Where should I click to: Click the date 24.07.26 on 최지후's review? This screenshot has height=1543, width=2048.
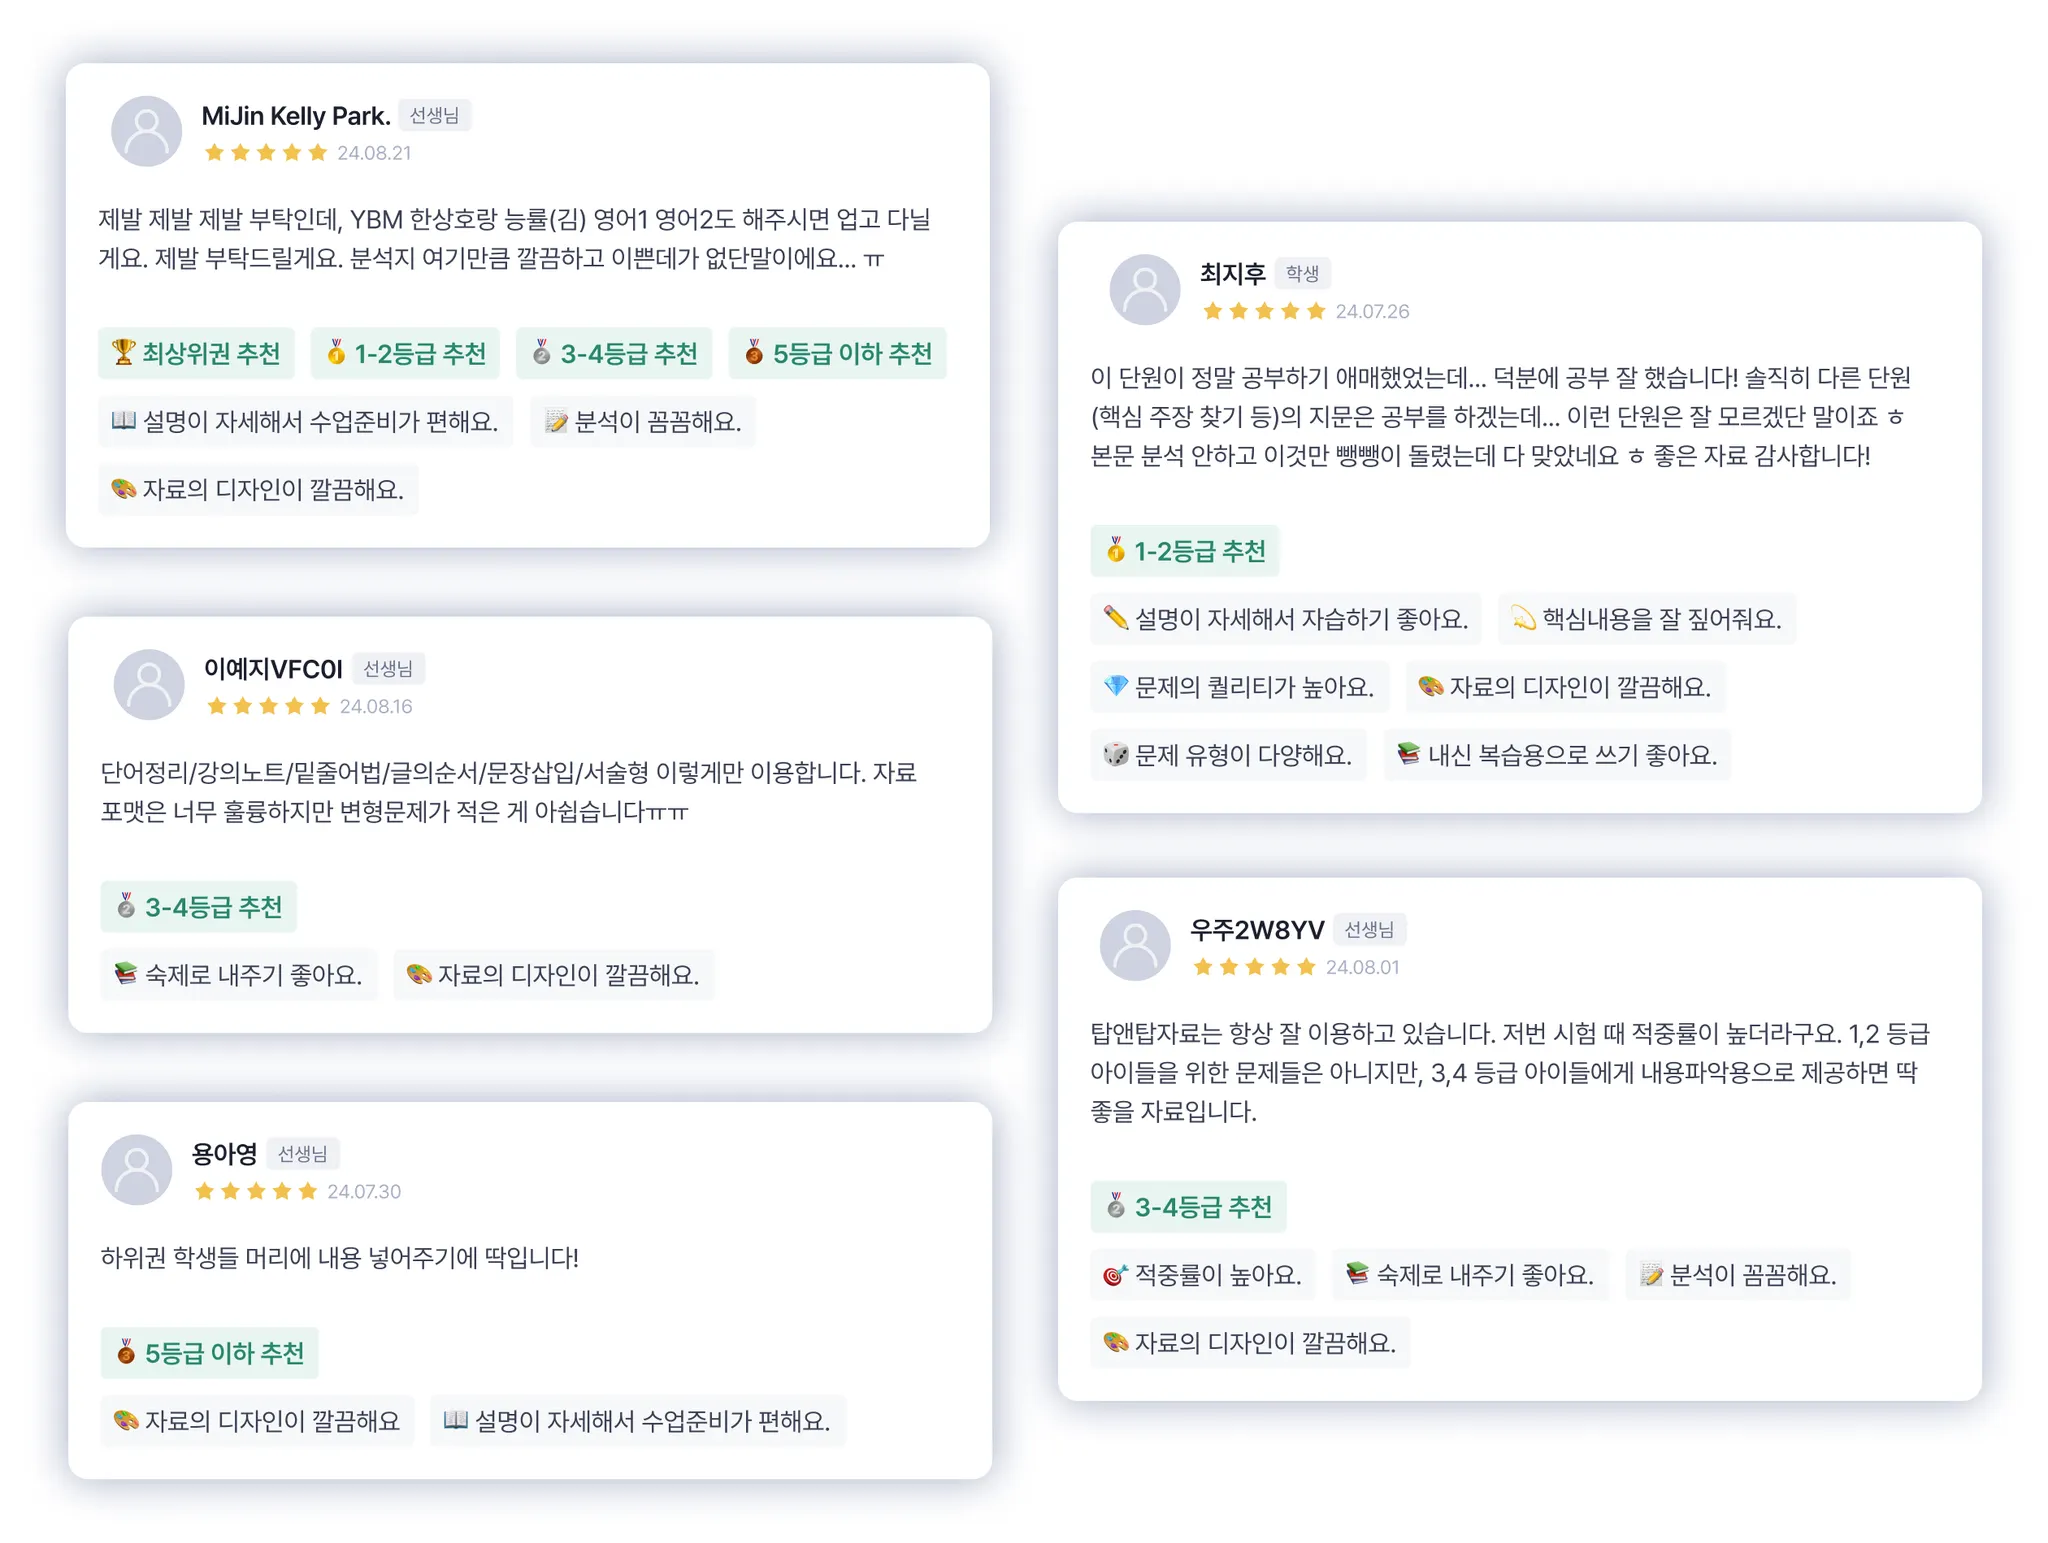pos(1372,311)
